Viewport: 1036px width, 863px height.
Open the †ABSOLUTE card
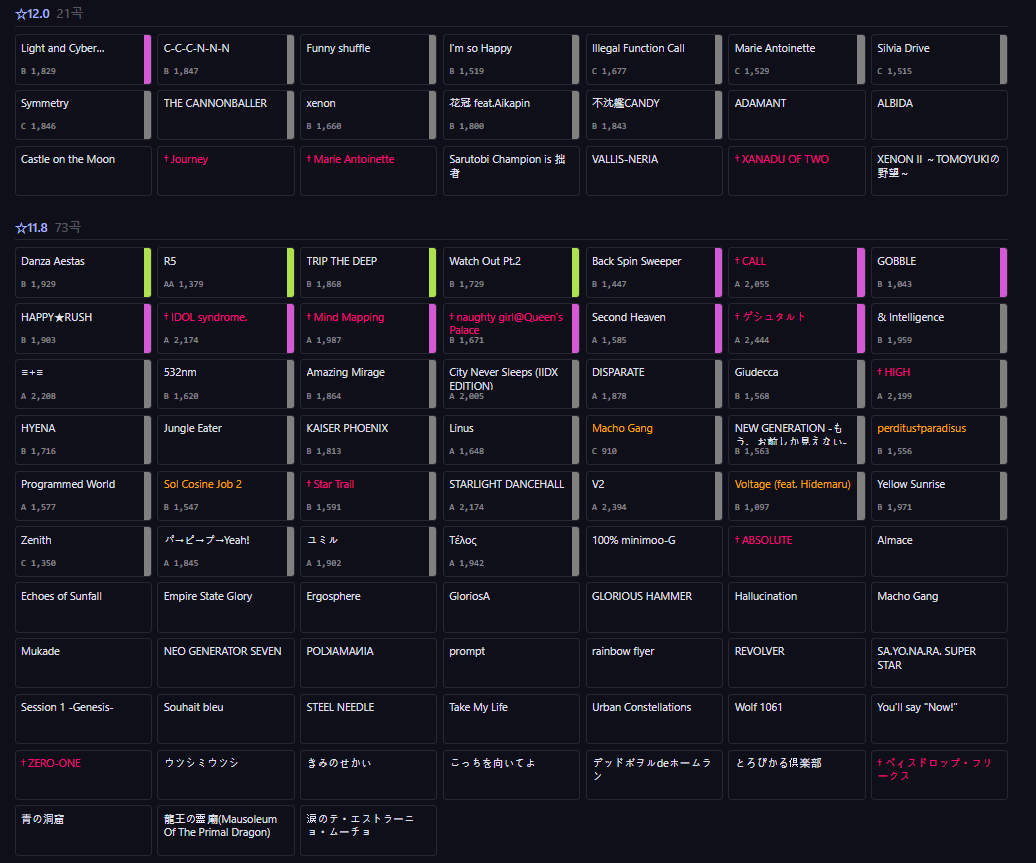click(797, 552)
